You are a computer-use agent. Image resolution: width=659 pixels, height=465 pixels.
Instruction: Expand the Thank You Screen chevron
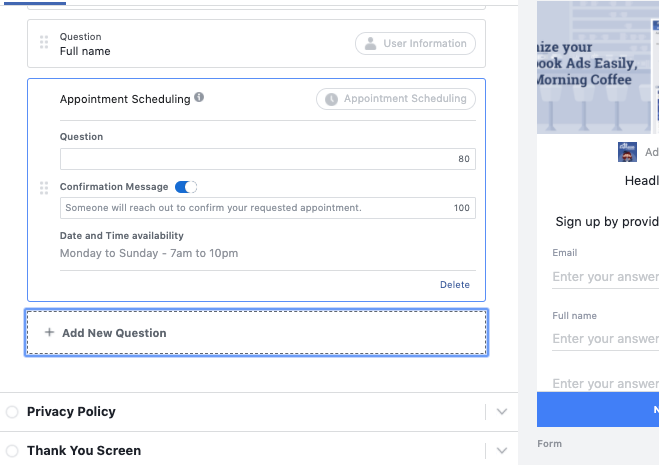pos(502,451)
